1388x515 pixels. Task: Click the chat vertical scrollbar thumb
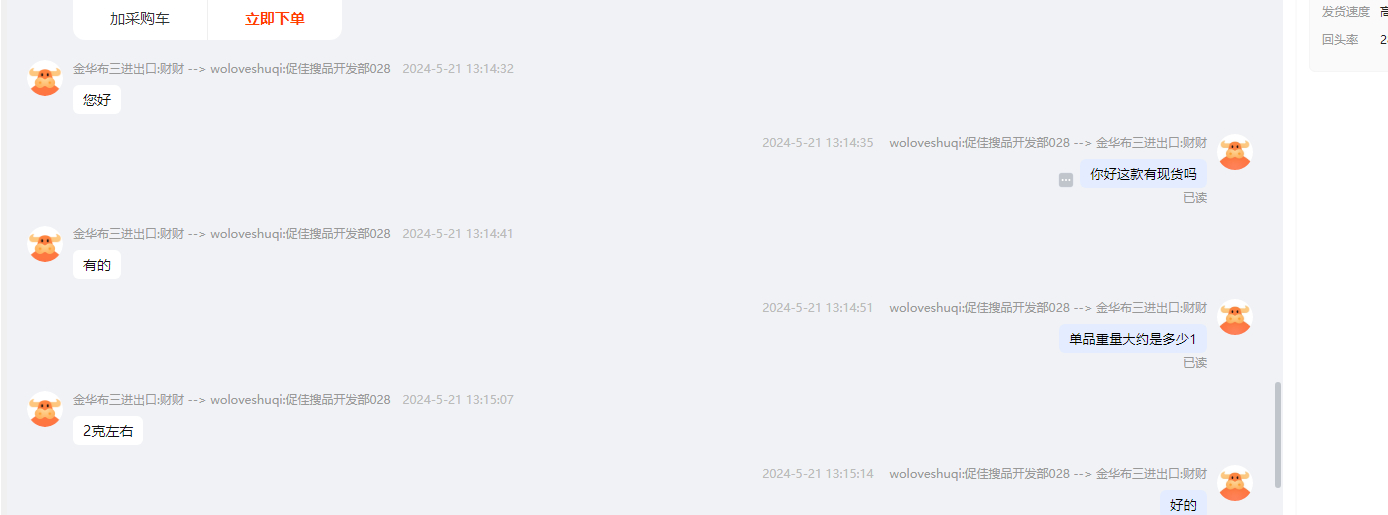1278,434
